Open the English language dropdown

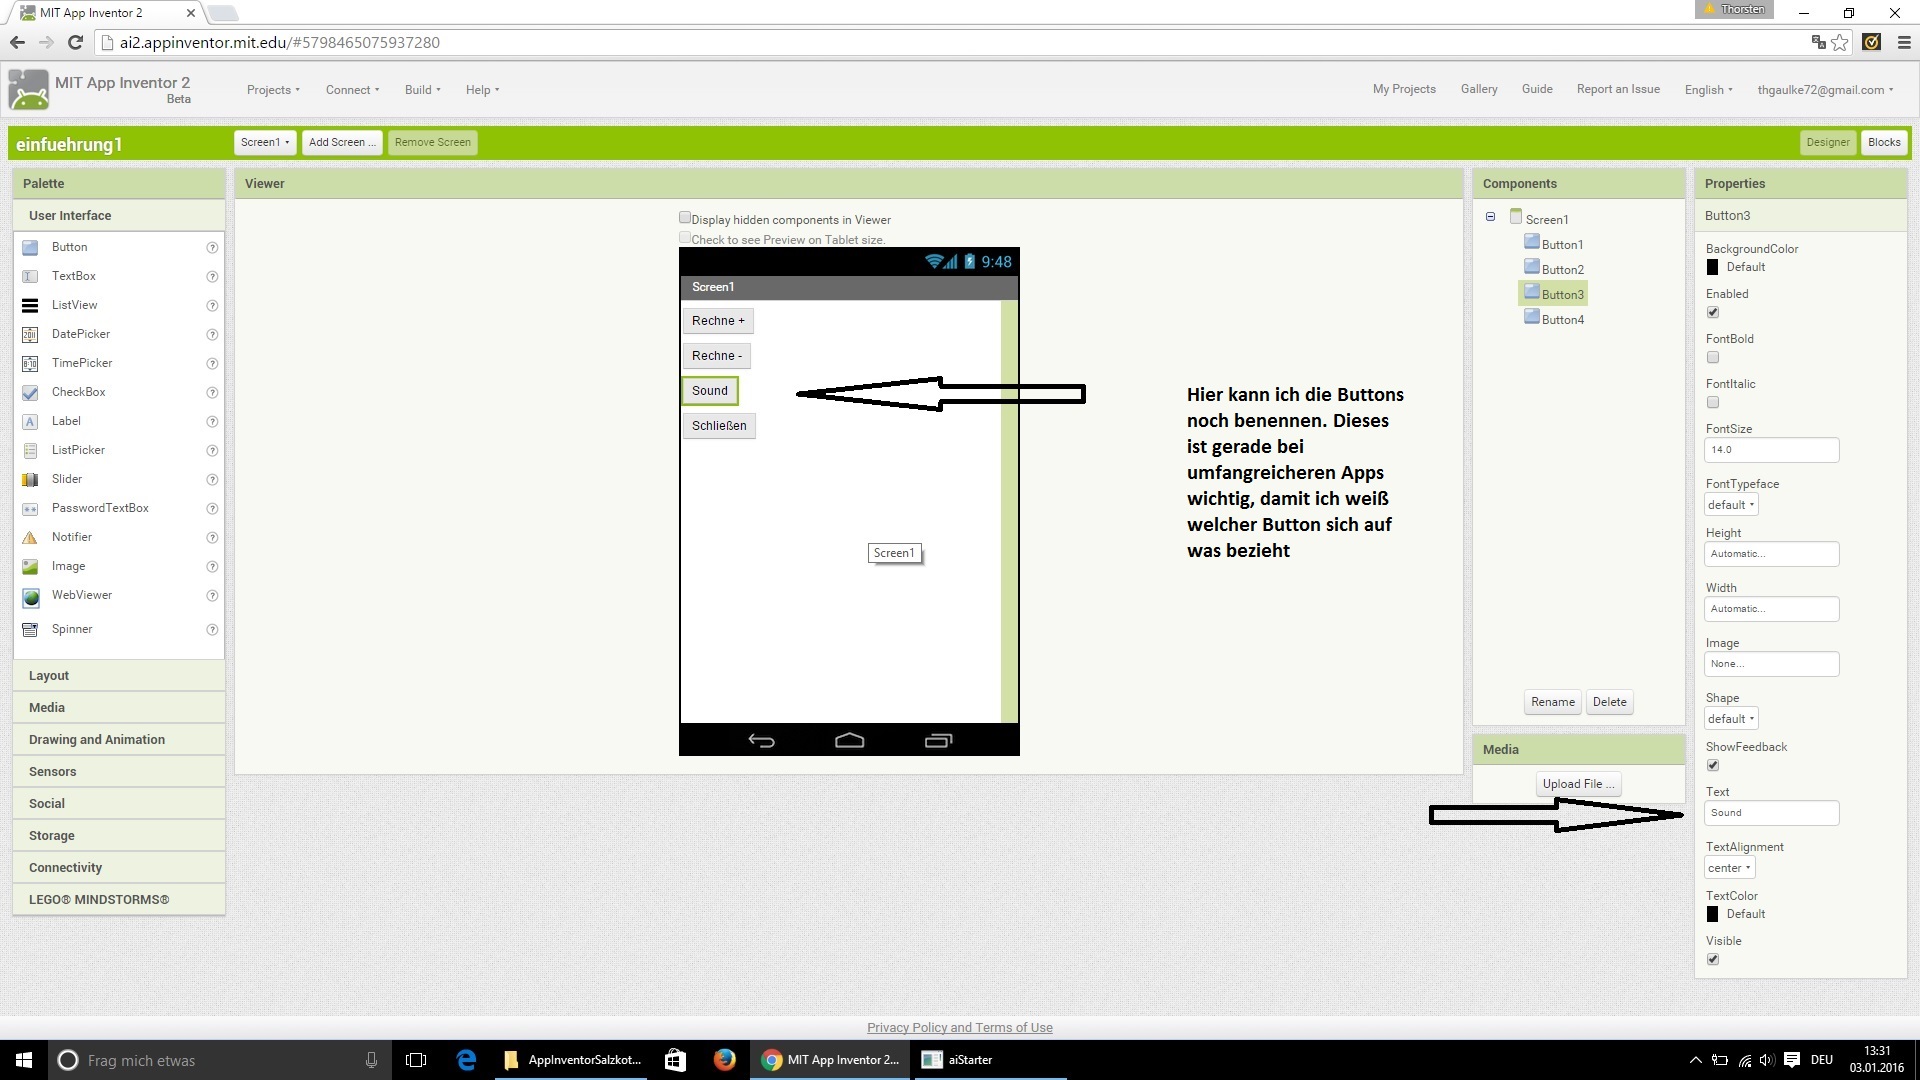1708,90
